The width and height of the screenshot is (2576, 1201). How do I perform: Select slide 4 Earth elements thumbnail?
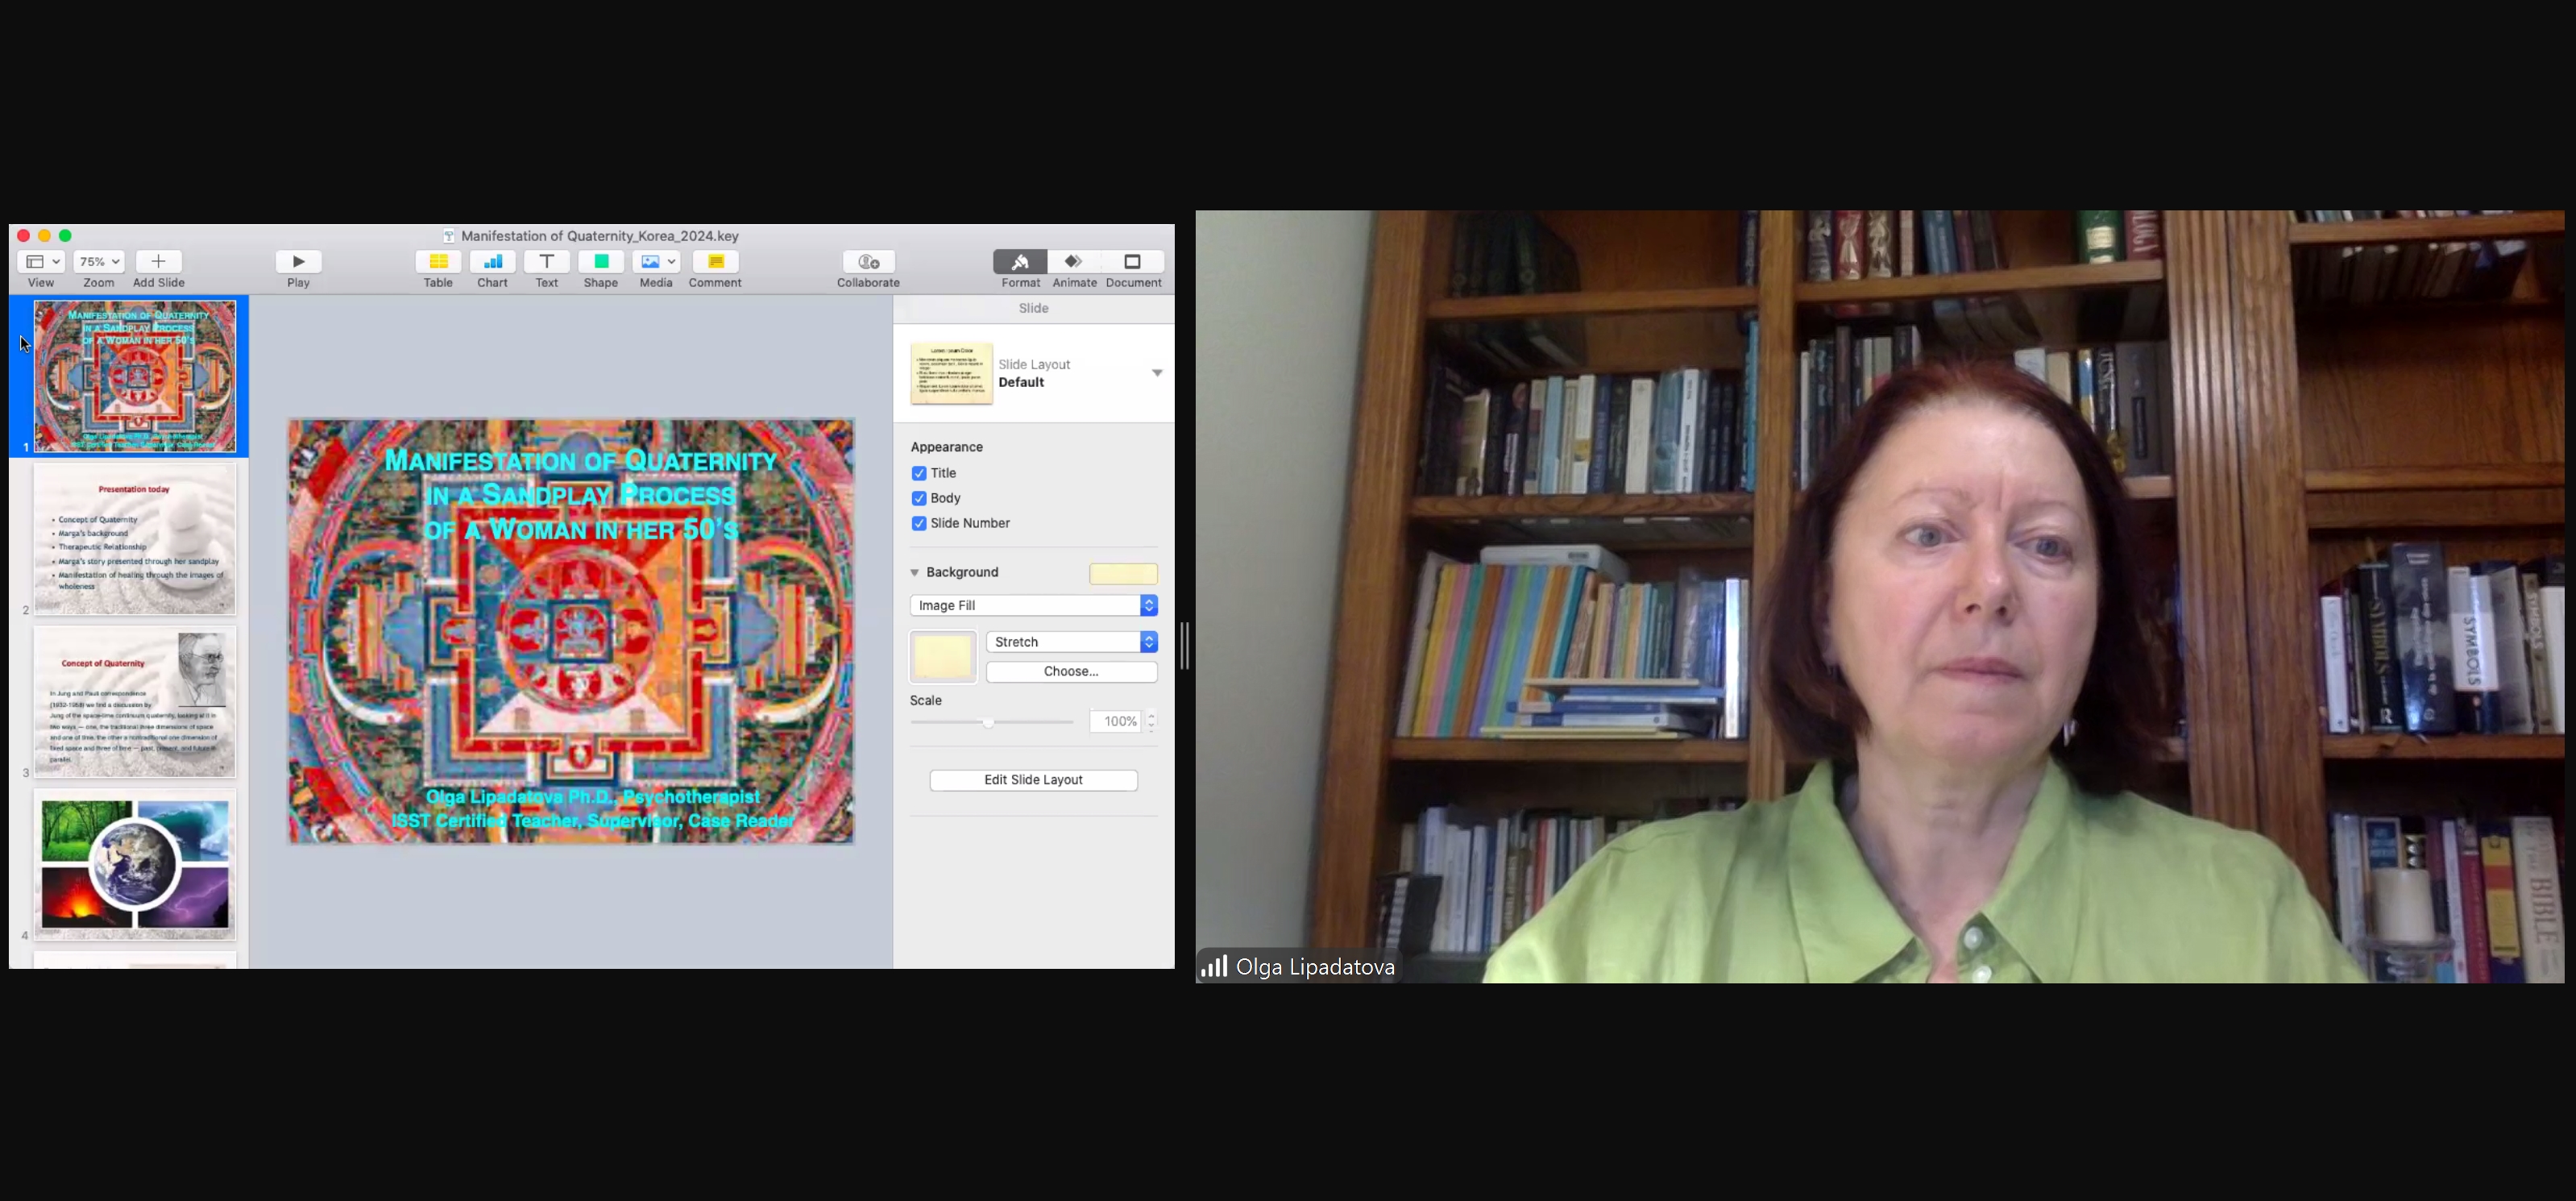pyautogui.click(x=135, y=865)
